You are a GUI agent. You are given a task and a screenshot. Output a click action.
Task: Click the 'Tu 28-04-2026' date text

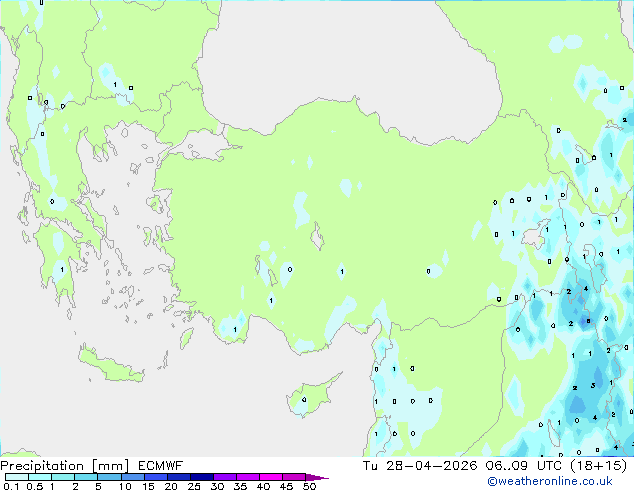coord(420,466)
